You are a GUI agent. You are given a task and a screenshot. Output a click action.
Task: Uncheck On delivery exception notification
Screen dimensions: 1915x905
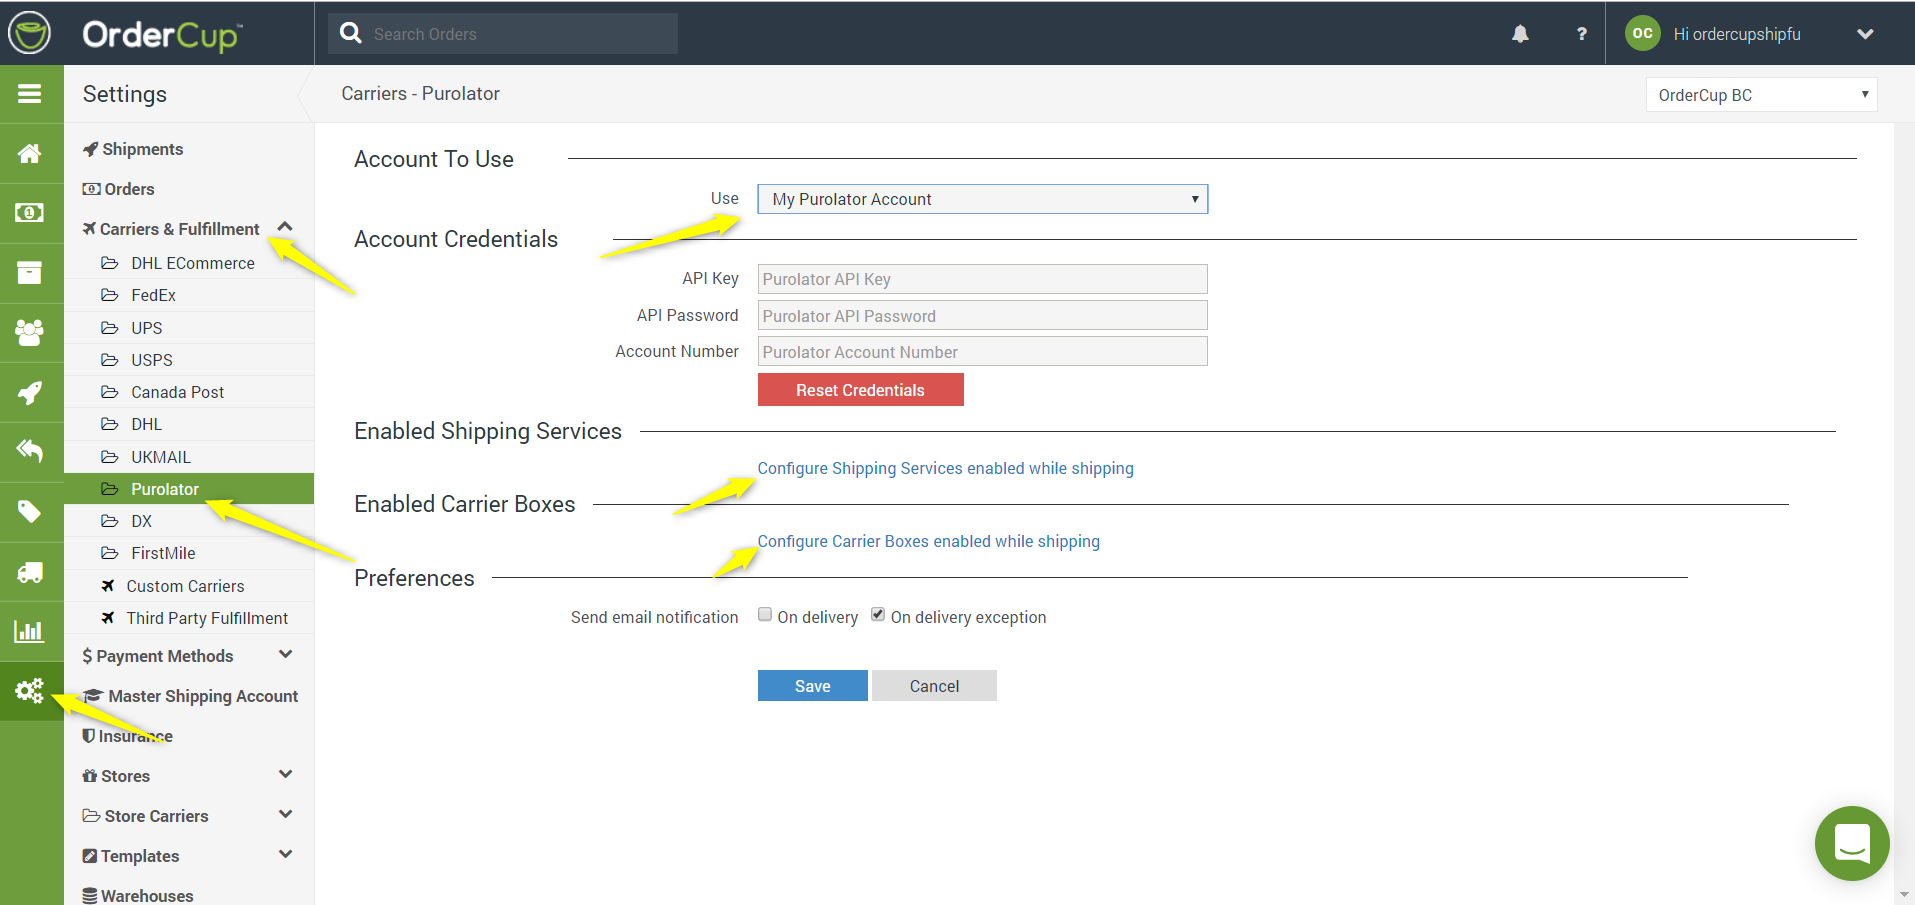pyautogui.click(x=877, y=615)
